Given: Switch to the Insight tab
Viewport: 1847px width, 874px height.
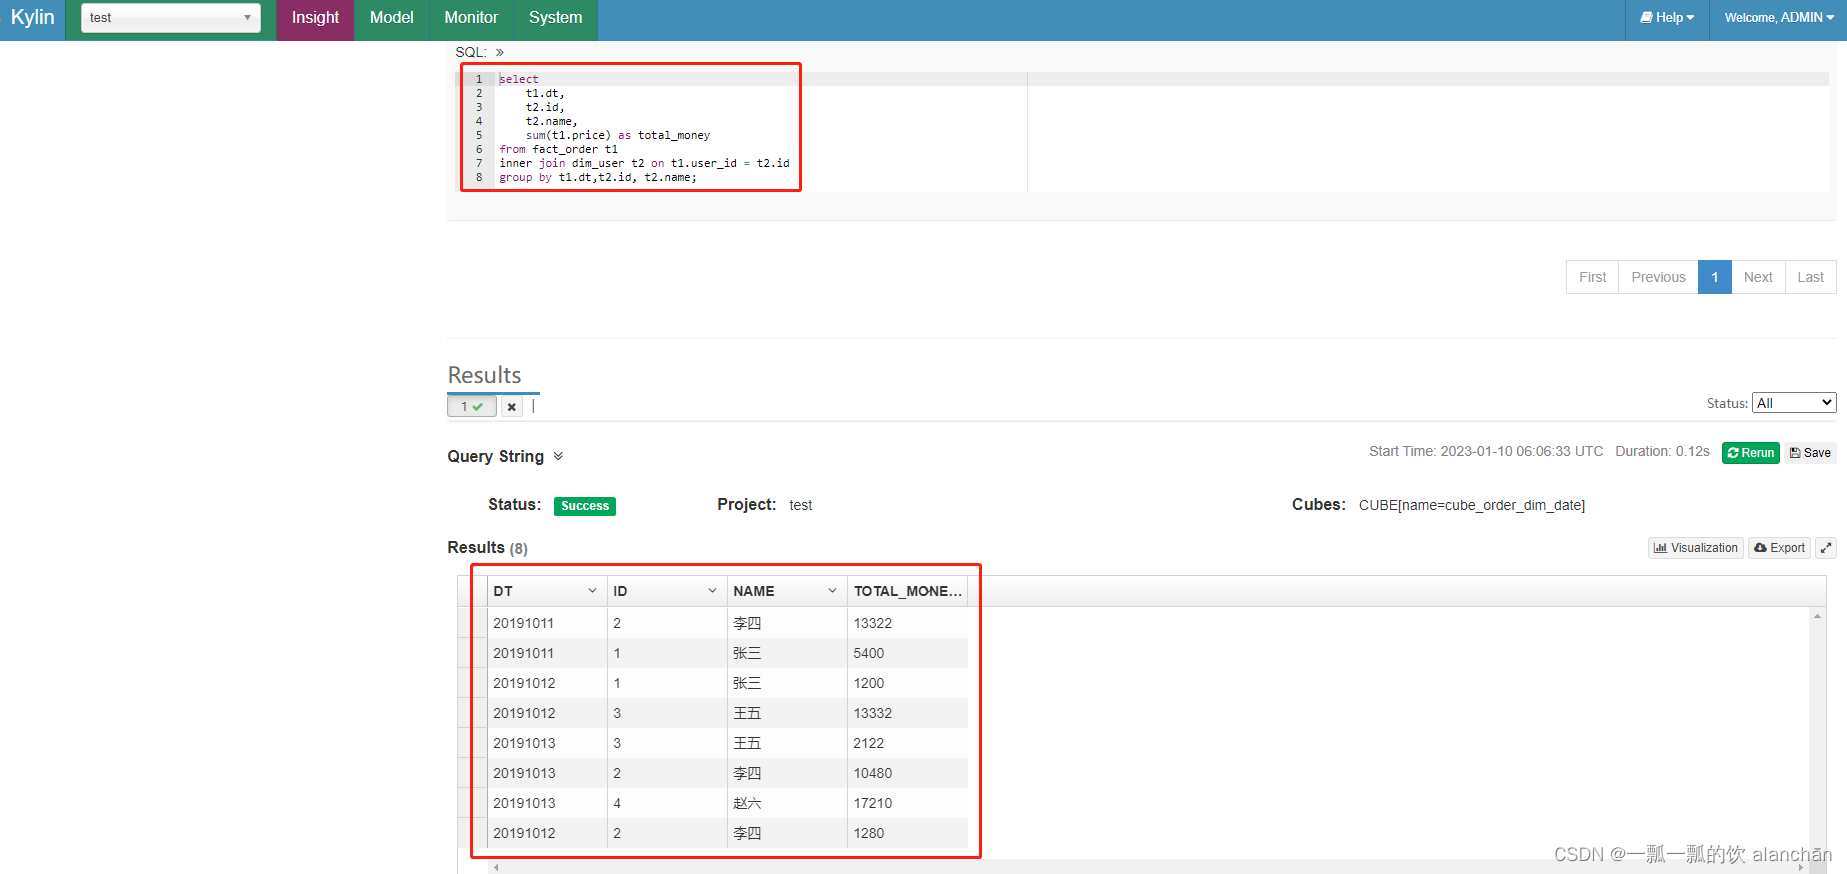Looking at the screenshot, I should click(315, 18).
